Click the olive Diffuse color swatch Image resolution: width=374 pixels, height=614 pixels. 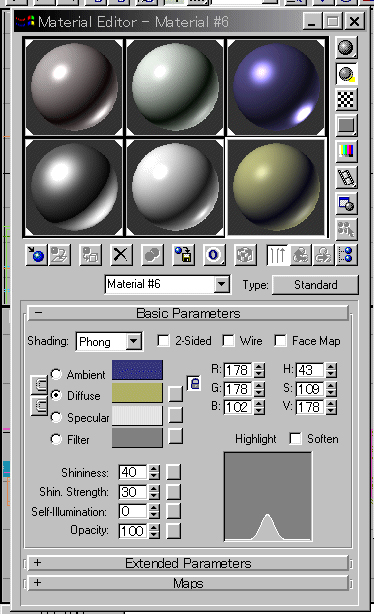coord(137,393)
